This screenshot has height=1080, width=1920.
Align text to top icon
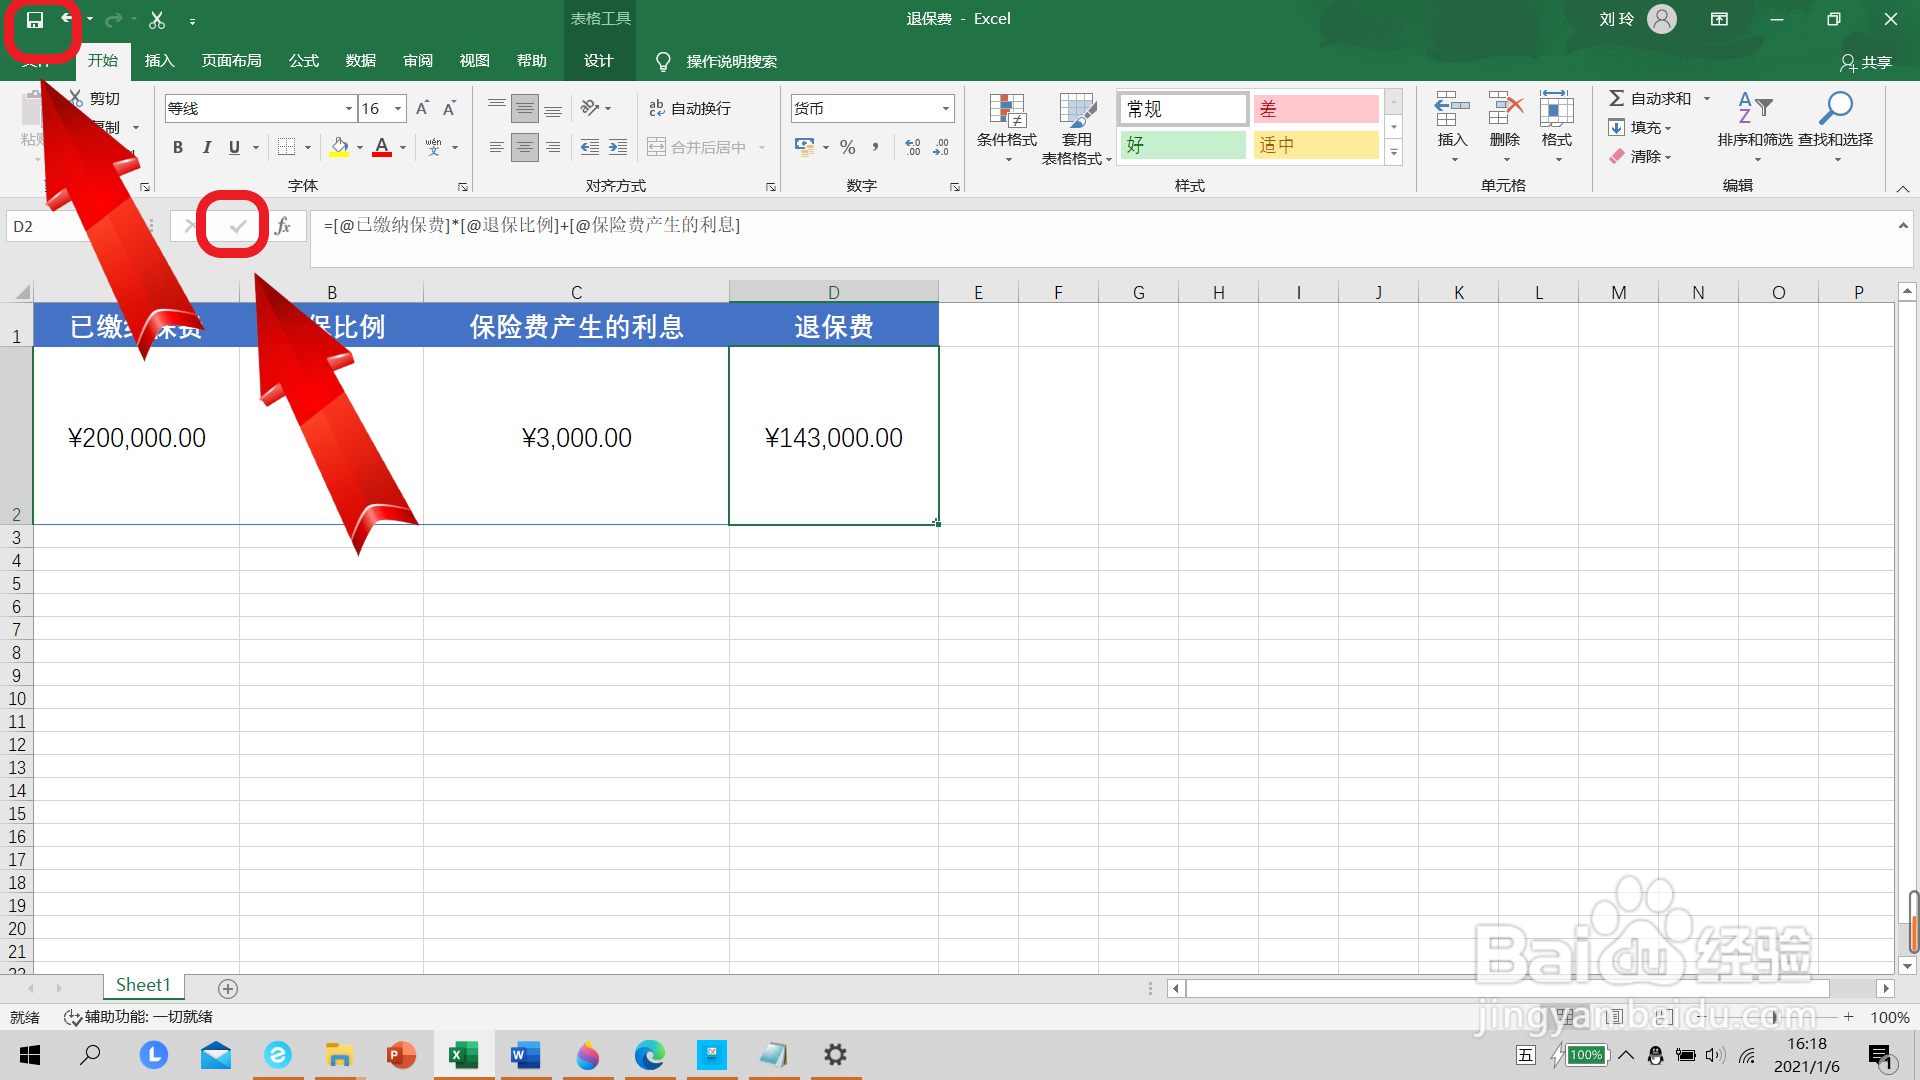pyautogui.click(x=497, y=108)
